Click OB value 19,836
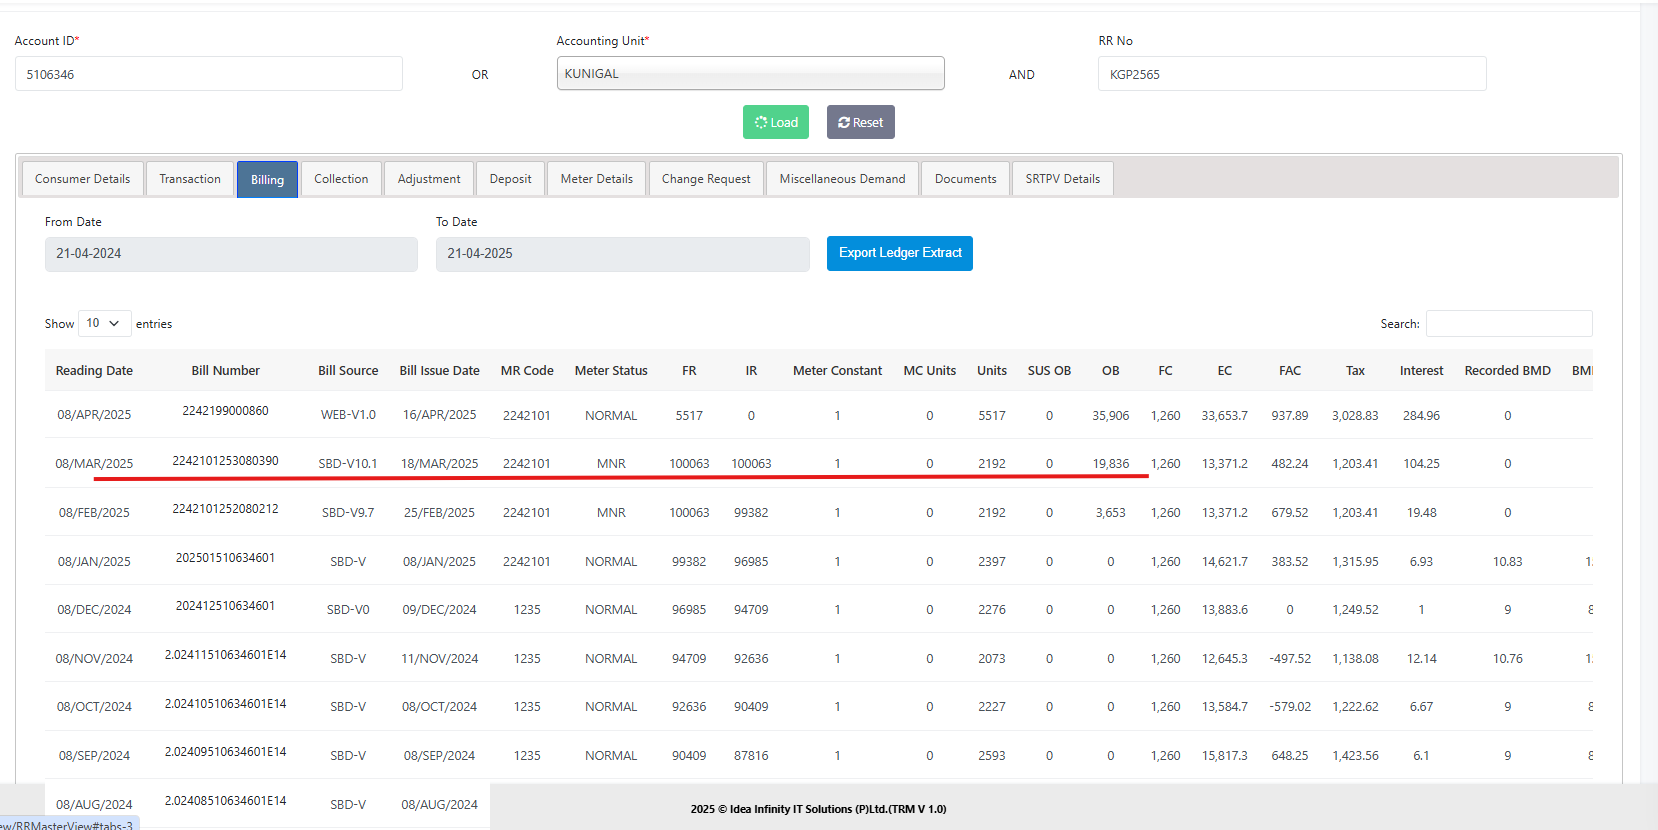The width and height of the screenshot is (1658, 830). pyautogui.click(x=1111, y=464)
